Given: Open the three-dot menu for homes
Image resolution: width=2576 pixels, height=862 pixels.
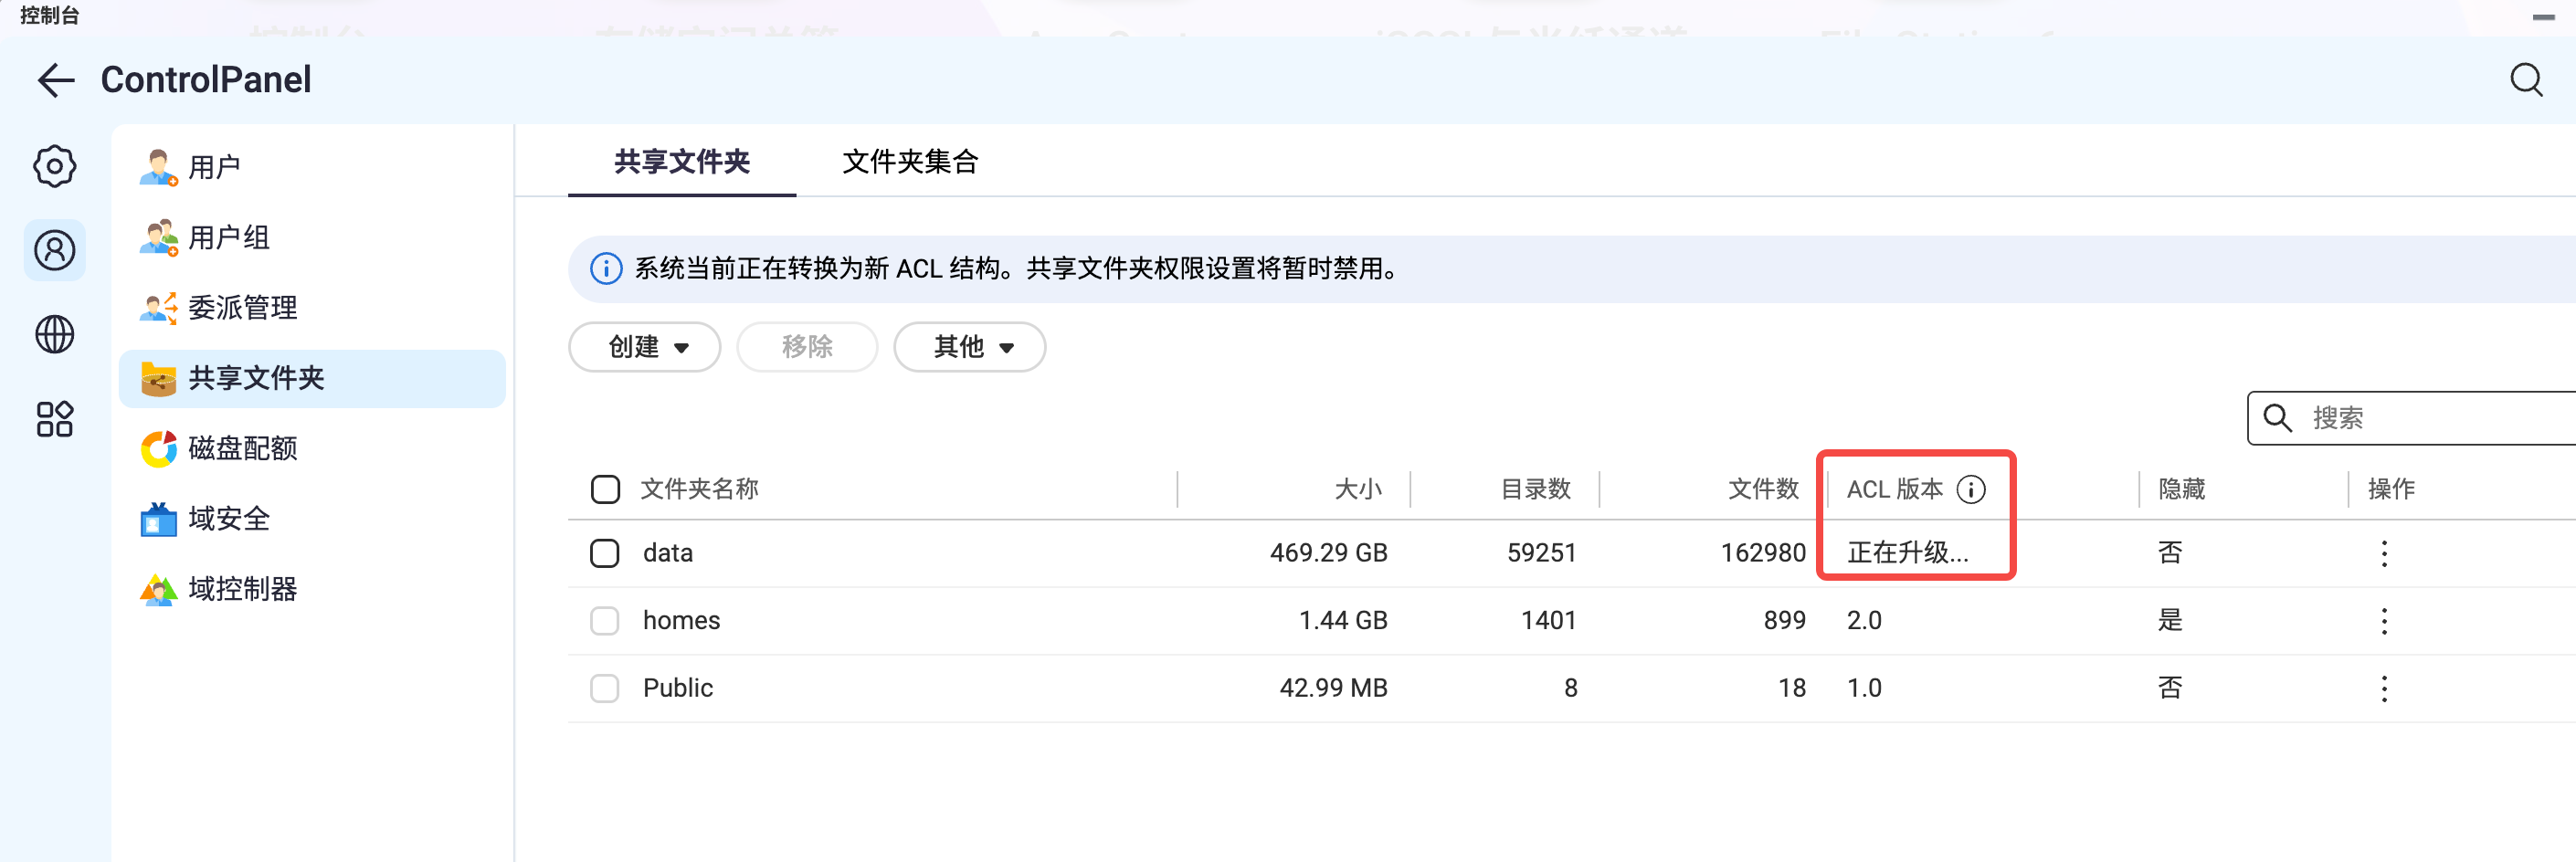Looking at the screenshot, I should [x=2384, y=621].
